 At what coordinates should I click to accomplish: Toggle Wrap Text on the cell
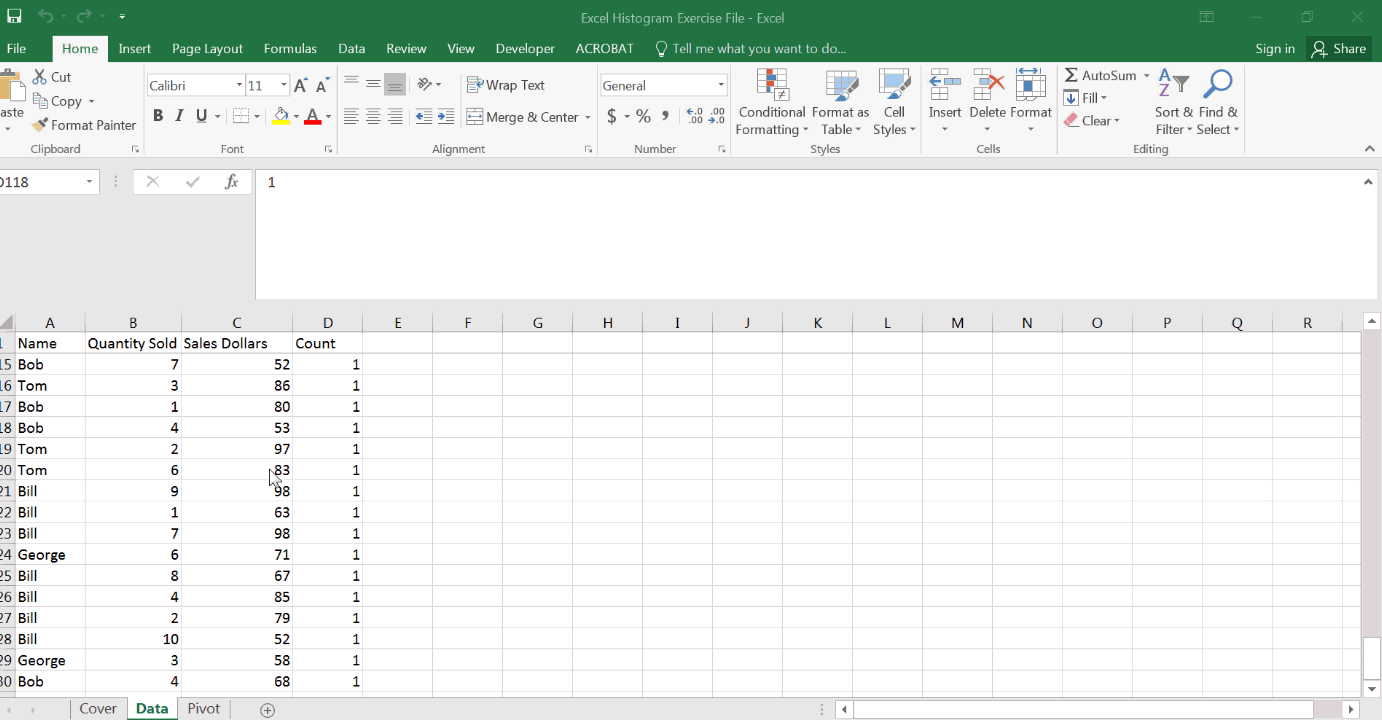506,86
